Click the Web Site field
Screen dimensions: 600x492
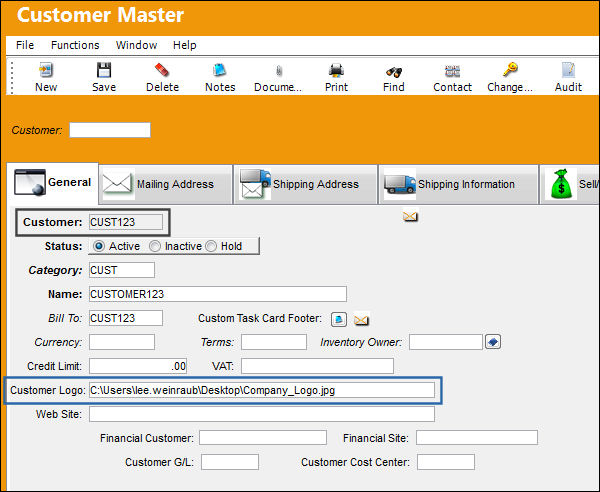tap(262, 414)
